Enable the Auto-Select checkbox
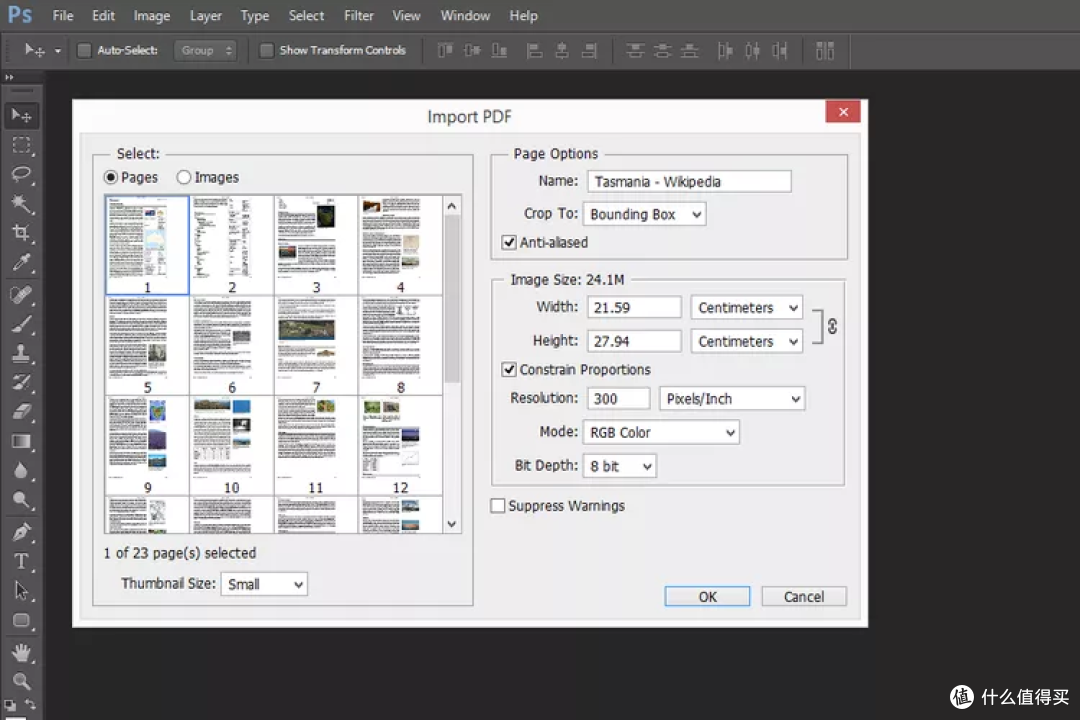 point(84,50)
